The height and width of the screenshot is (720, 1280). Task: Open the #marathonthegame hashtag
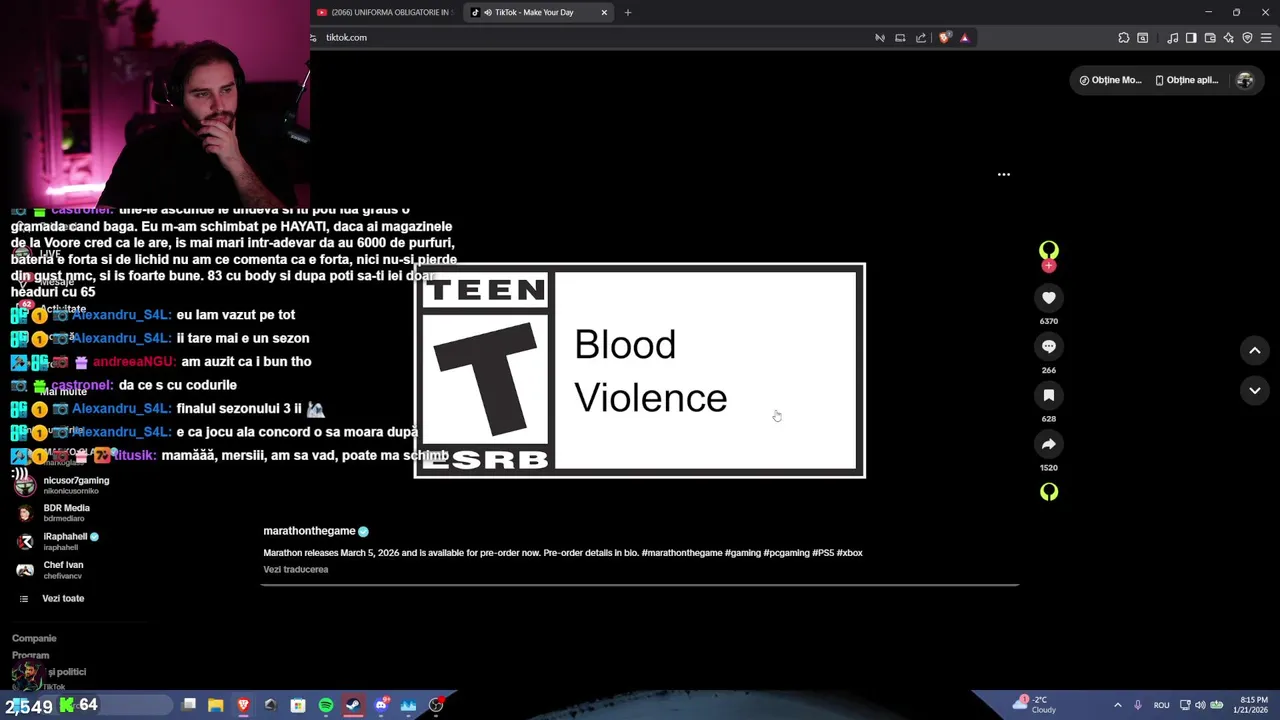tap(680, 553)
